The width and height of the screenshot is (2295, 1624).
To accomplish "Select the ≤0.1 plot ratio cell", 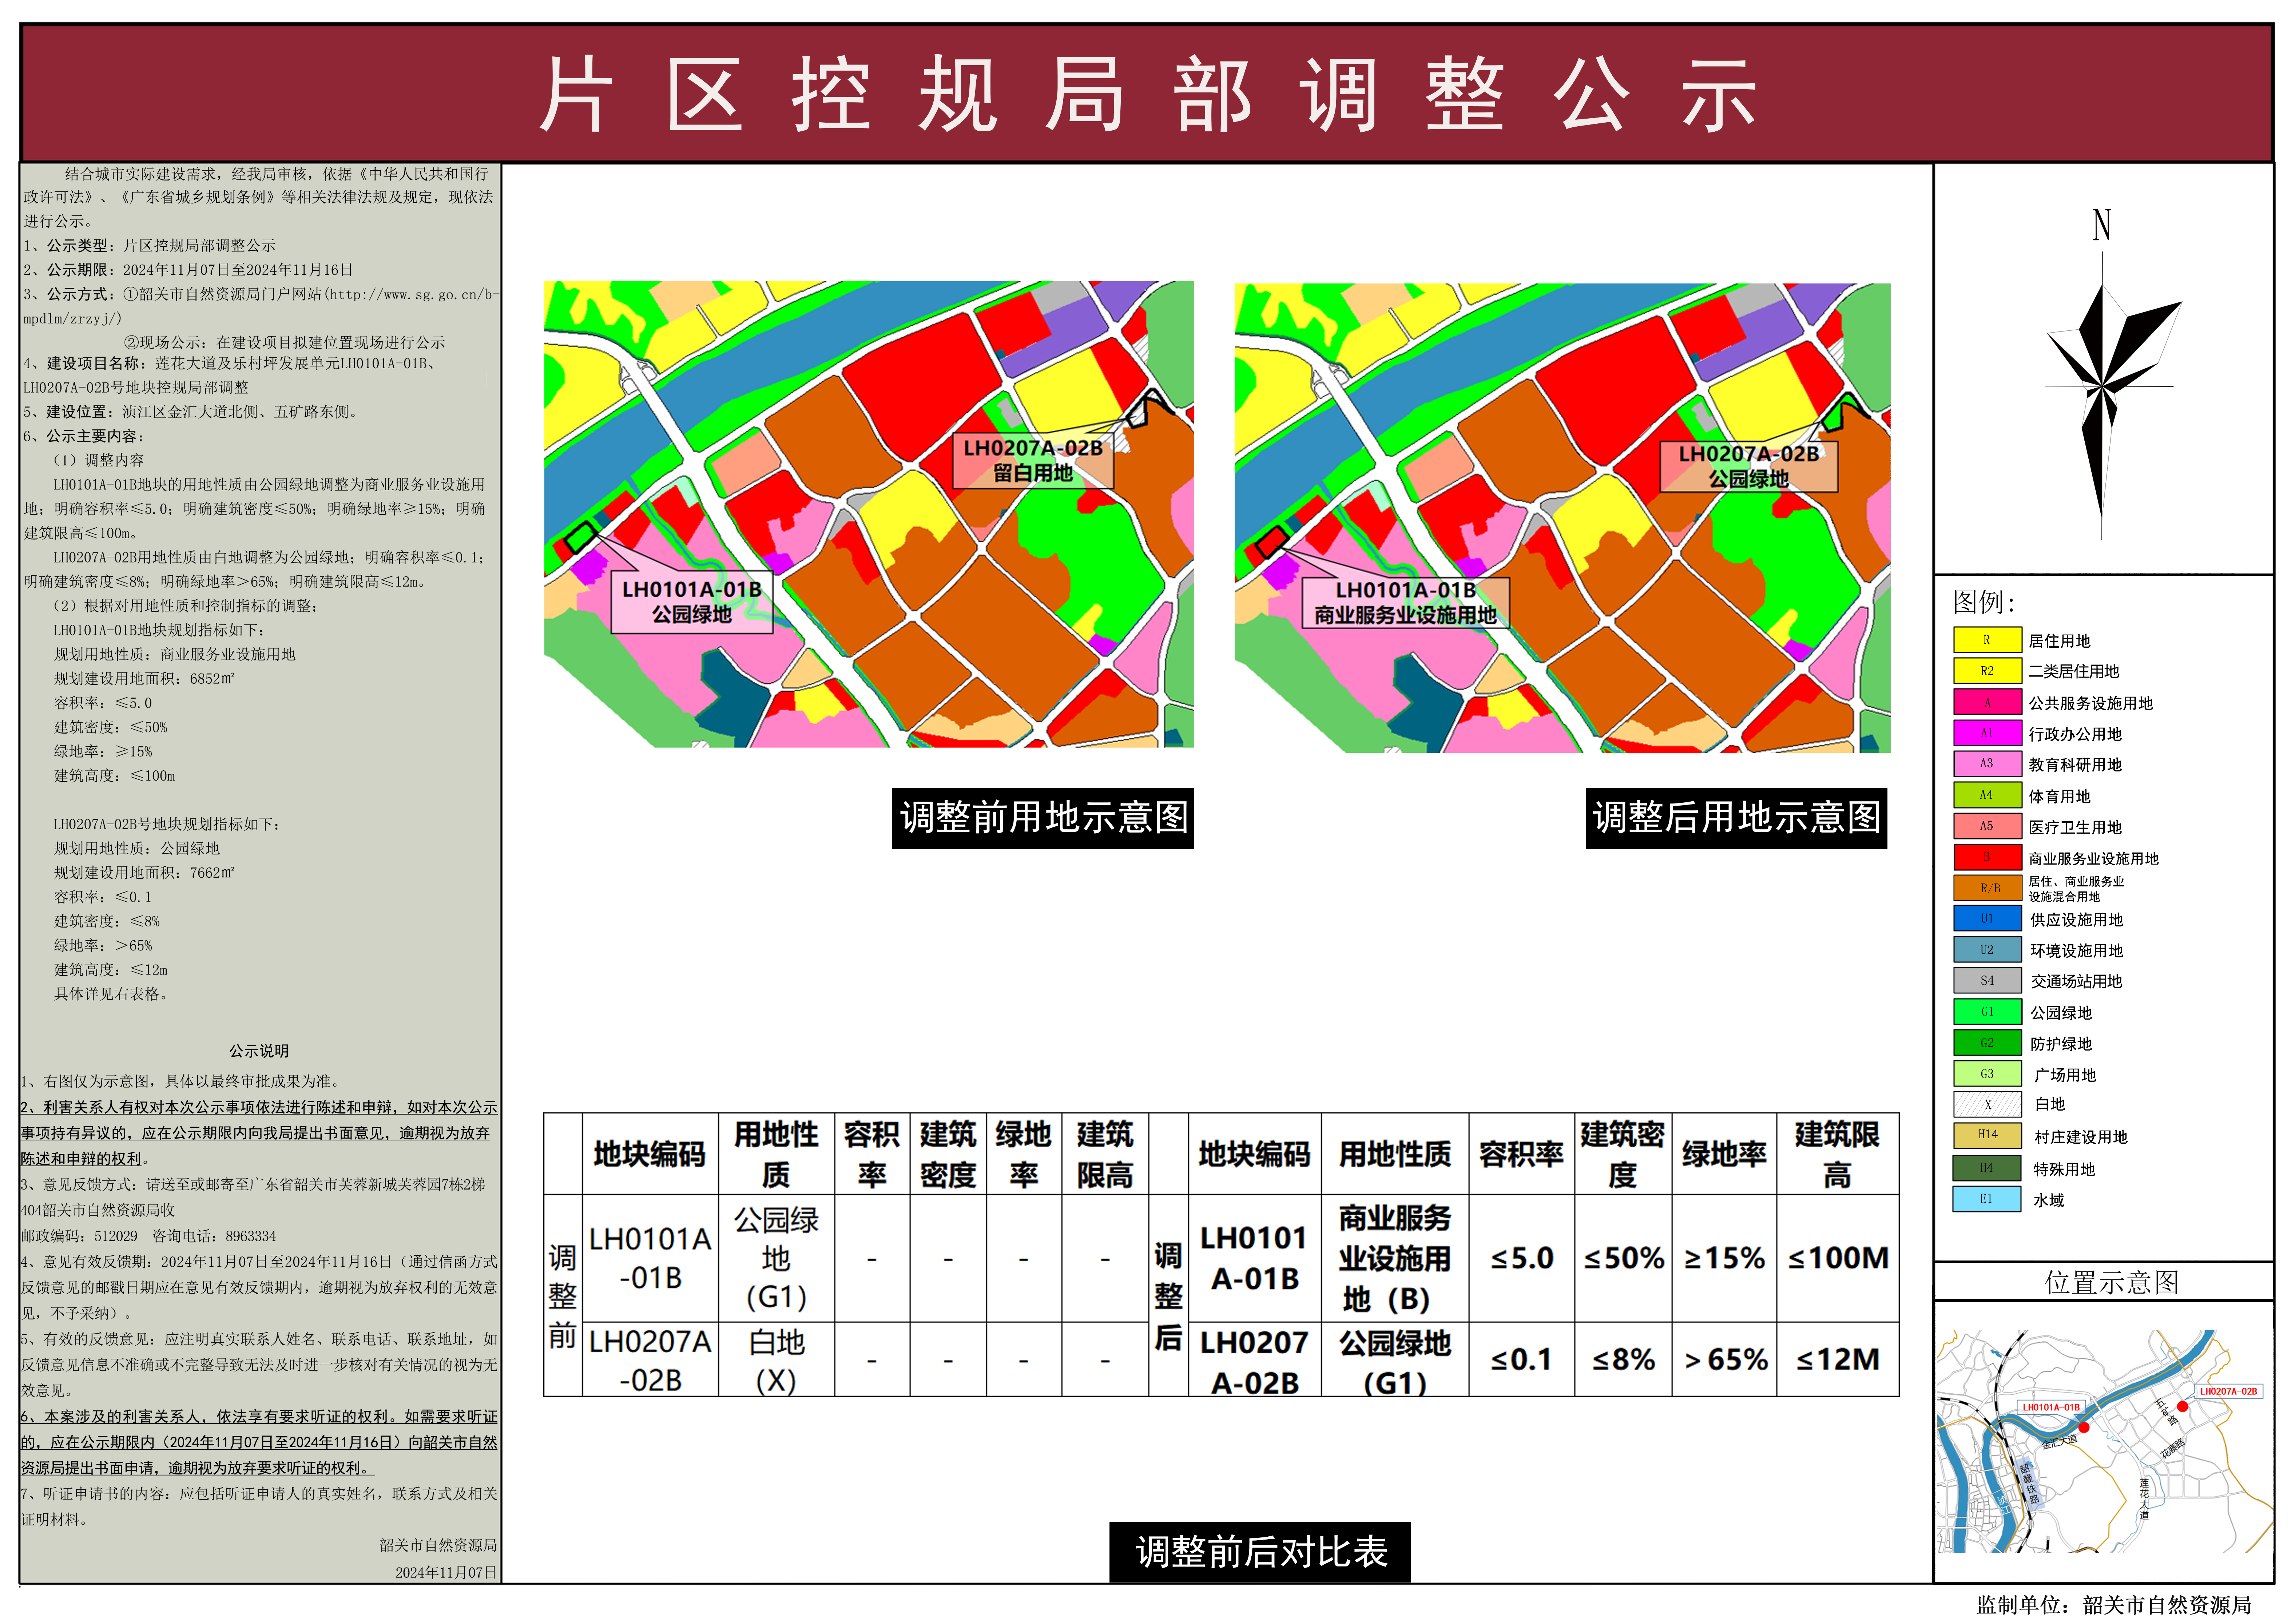I will click(x=1522, y=1360).
